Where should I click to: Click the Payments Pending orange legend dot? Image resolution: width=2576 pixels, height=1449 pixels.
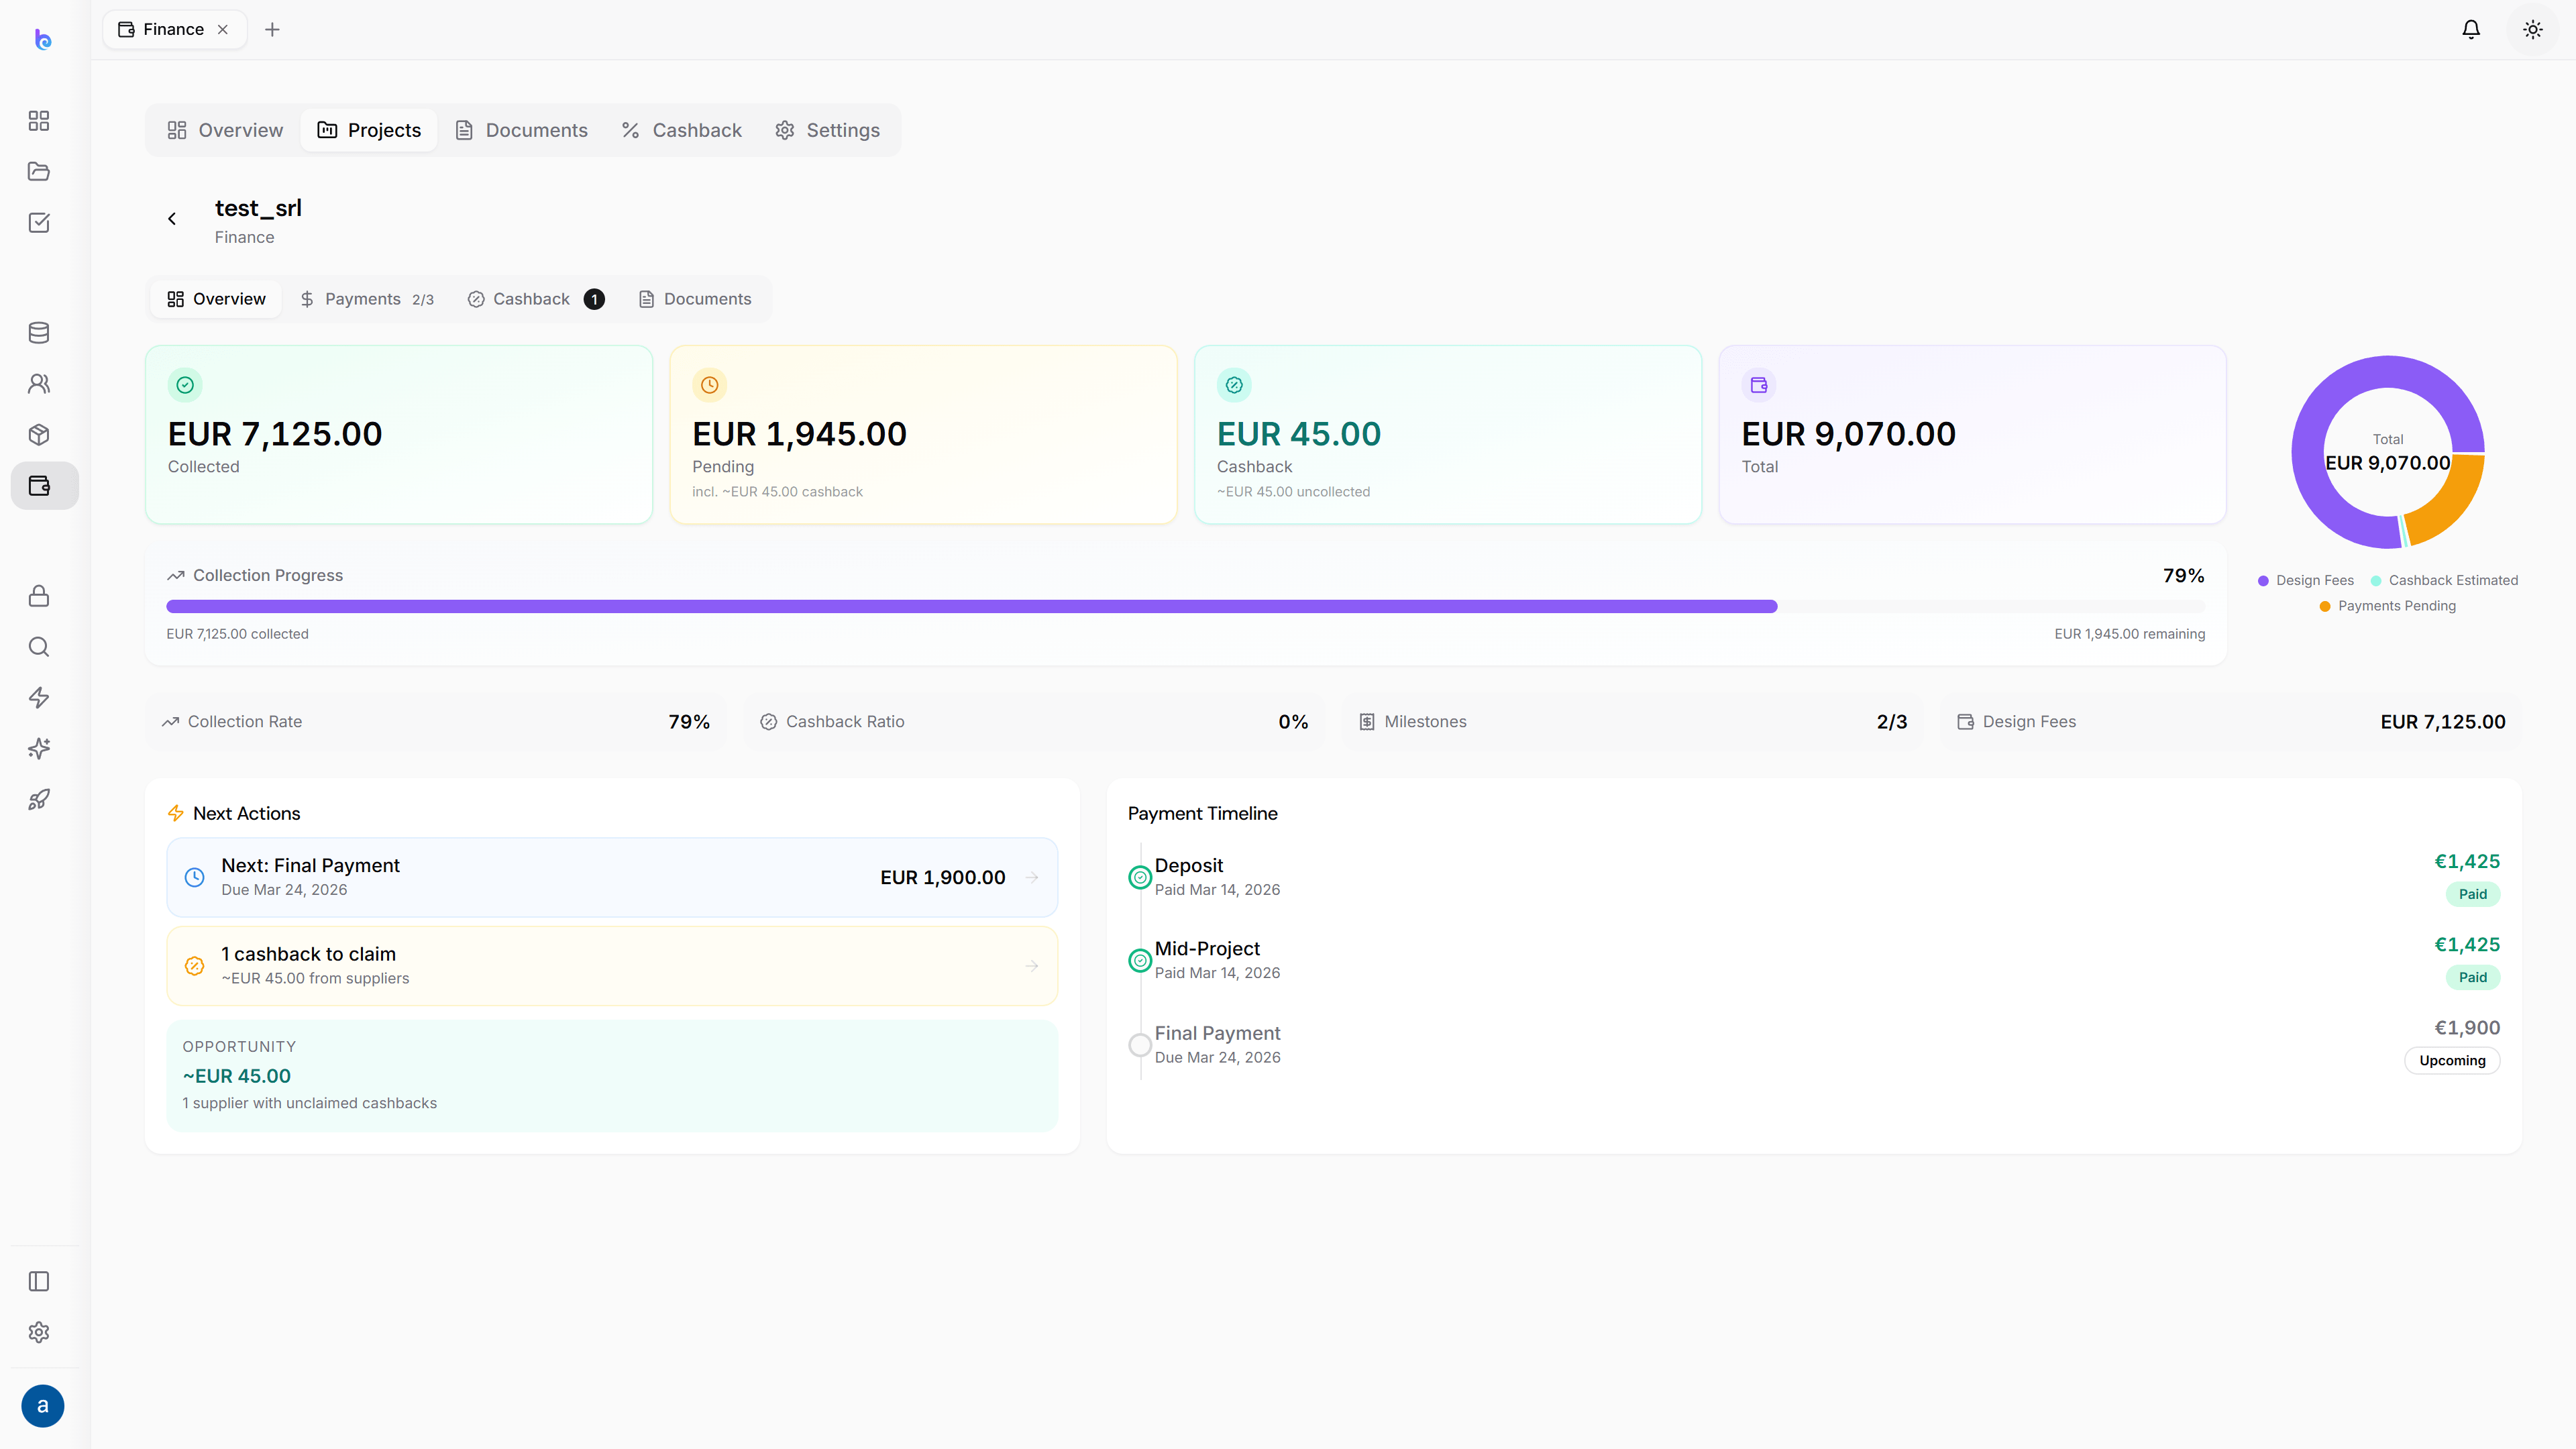click(2325, 606)
